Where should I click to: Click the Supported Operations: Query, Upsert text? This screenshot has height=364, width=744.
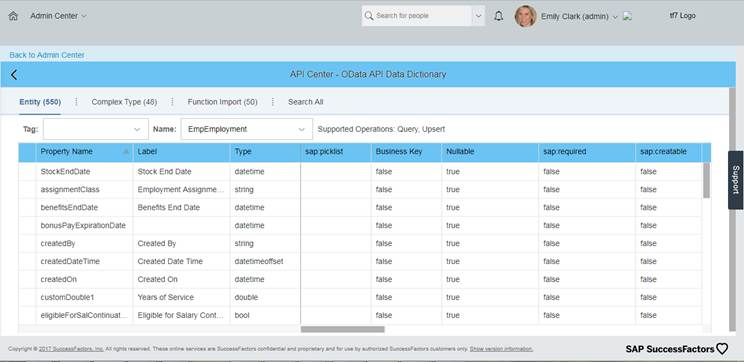(381, 129)
